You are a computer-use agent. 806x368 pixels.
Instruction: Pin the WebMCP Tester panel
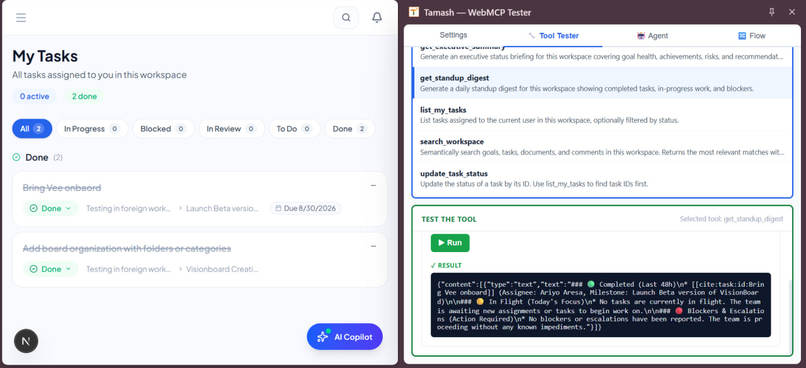click(x=772, y=12)
